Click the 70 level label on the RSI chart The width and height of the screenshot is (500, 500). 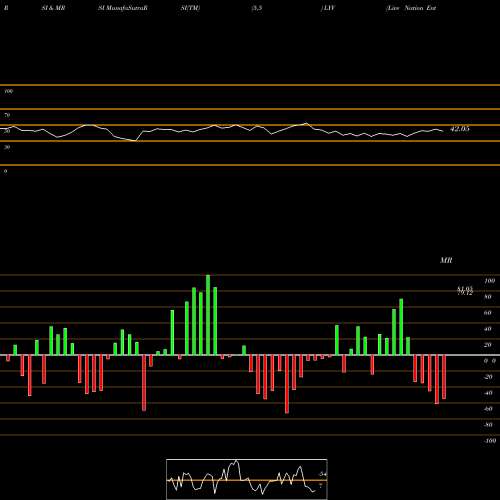pyautogui.click(x=7, y=115)
